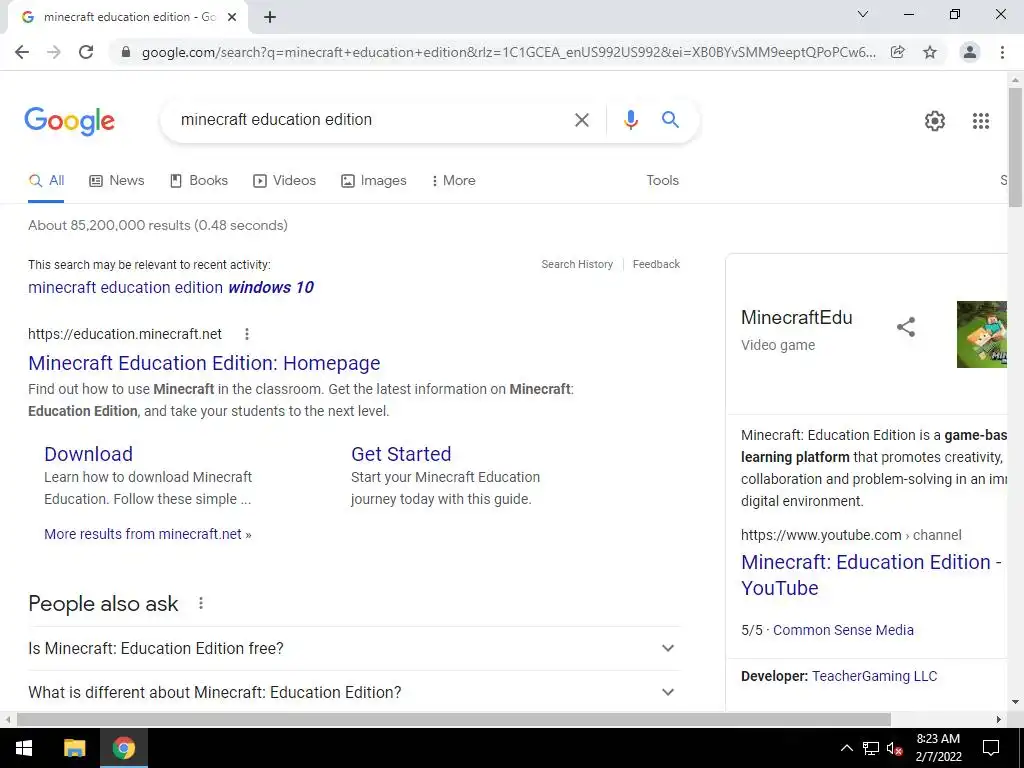Screen dimensions: 1024x768
Task: Open the Chrome three-dot menu
Action: click(x=1002, y=52)
